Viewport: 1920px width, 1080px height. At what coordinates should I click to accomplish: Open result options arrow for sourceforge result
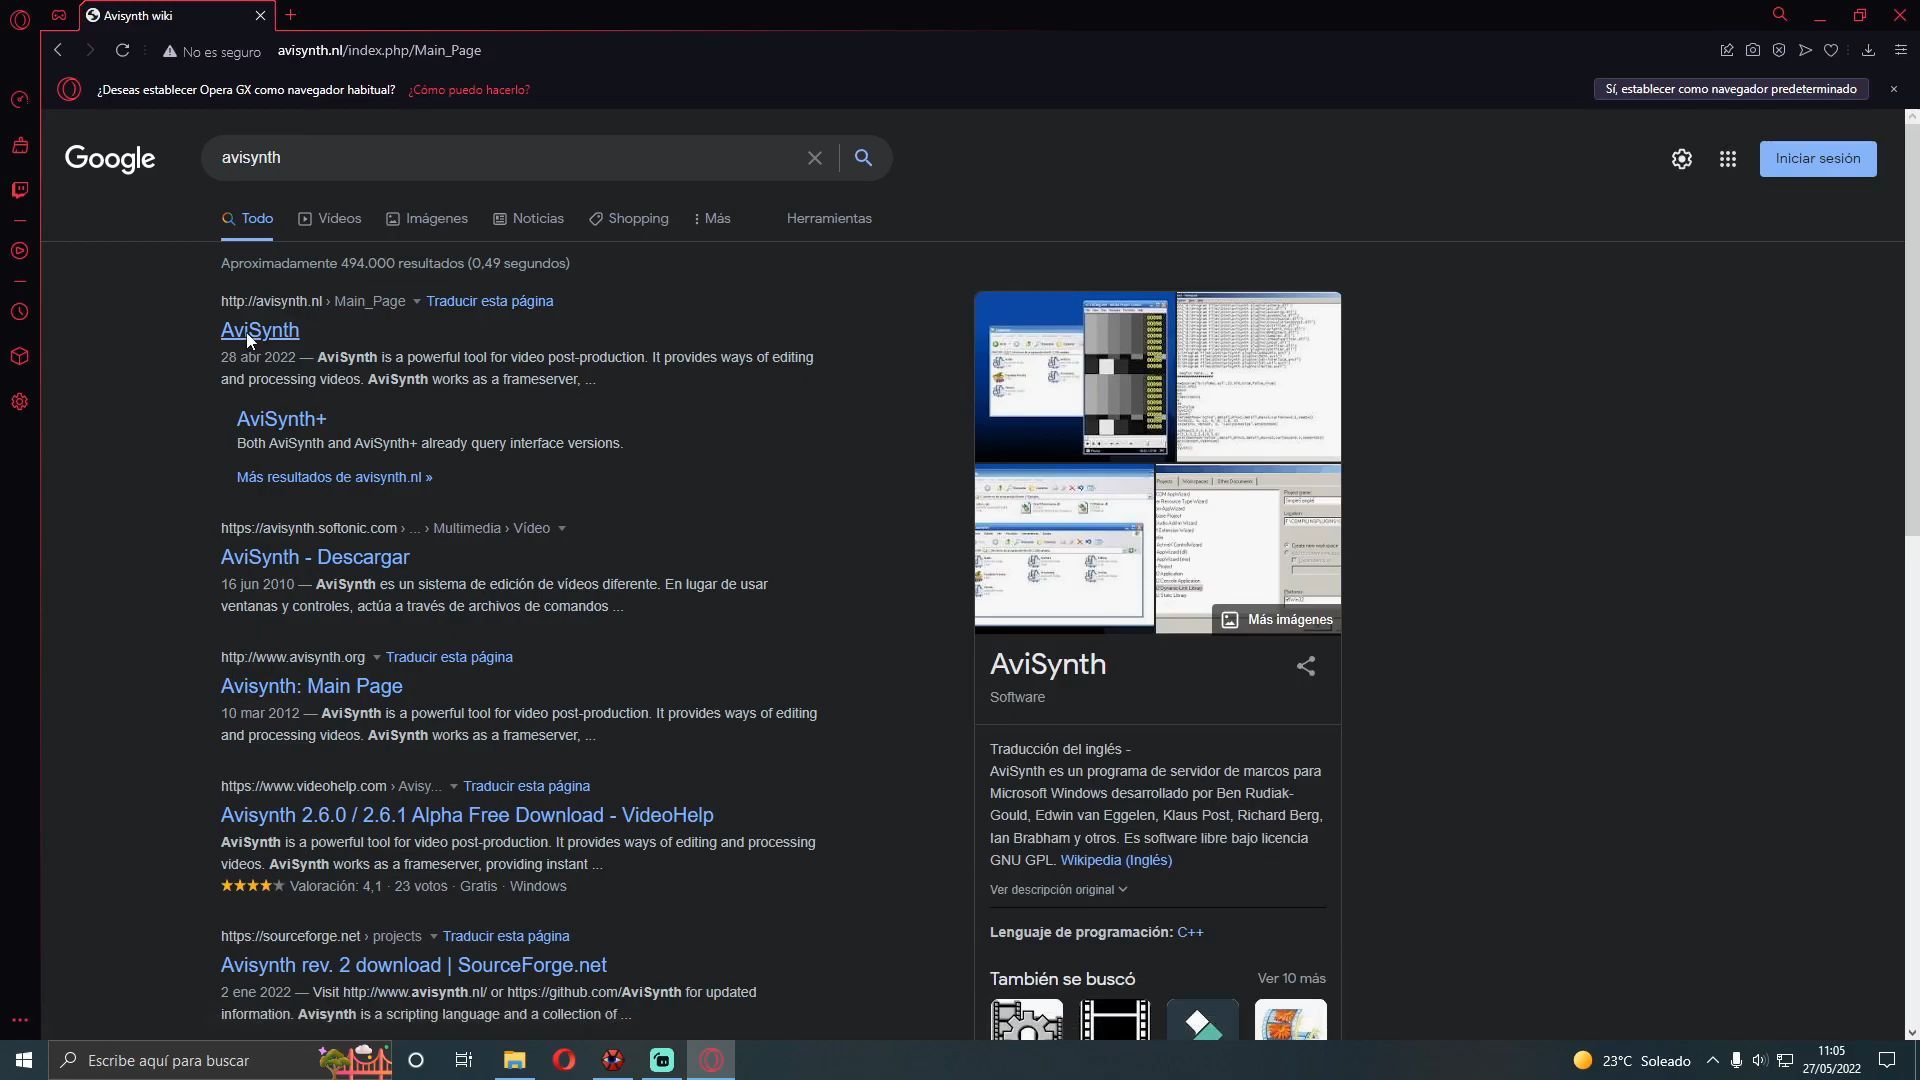tap(434, 937)
